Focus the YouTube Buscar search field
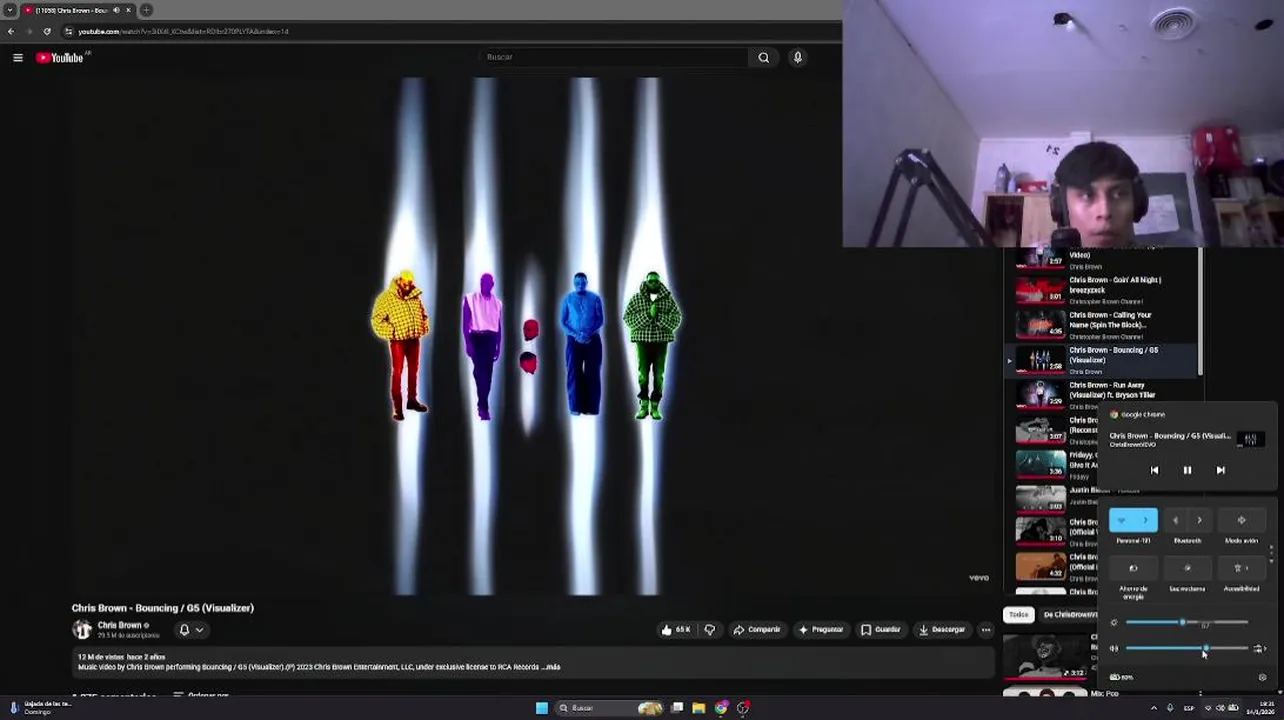1284x720 pixels. (x=614, y=57)
